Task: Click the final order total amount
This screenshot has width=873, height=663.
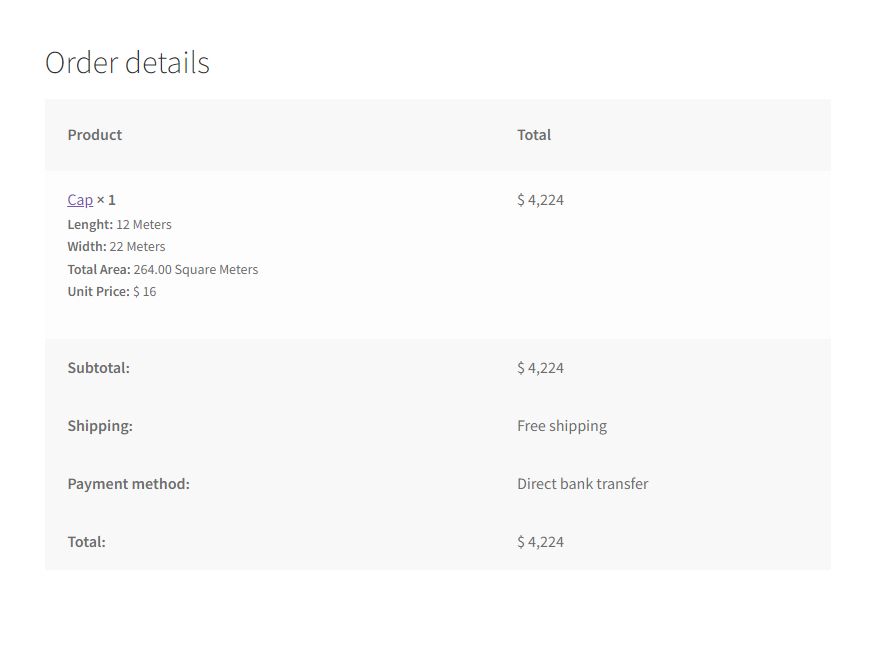Action: pyautogui.click(x=540, y=542)
